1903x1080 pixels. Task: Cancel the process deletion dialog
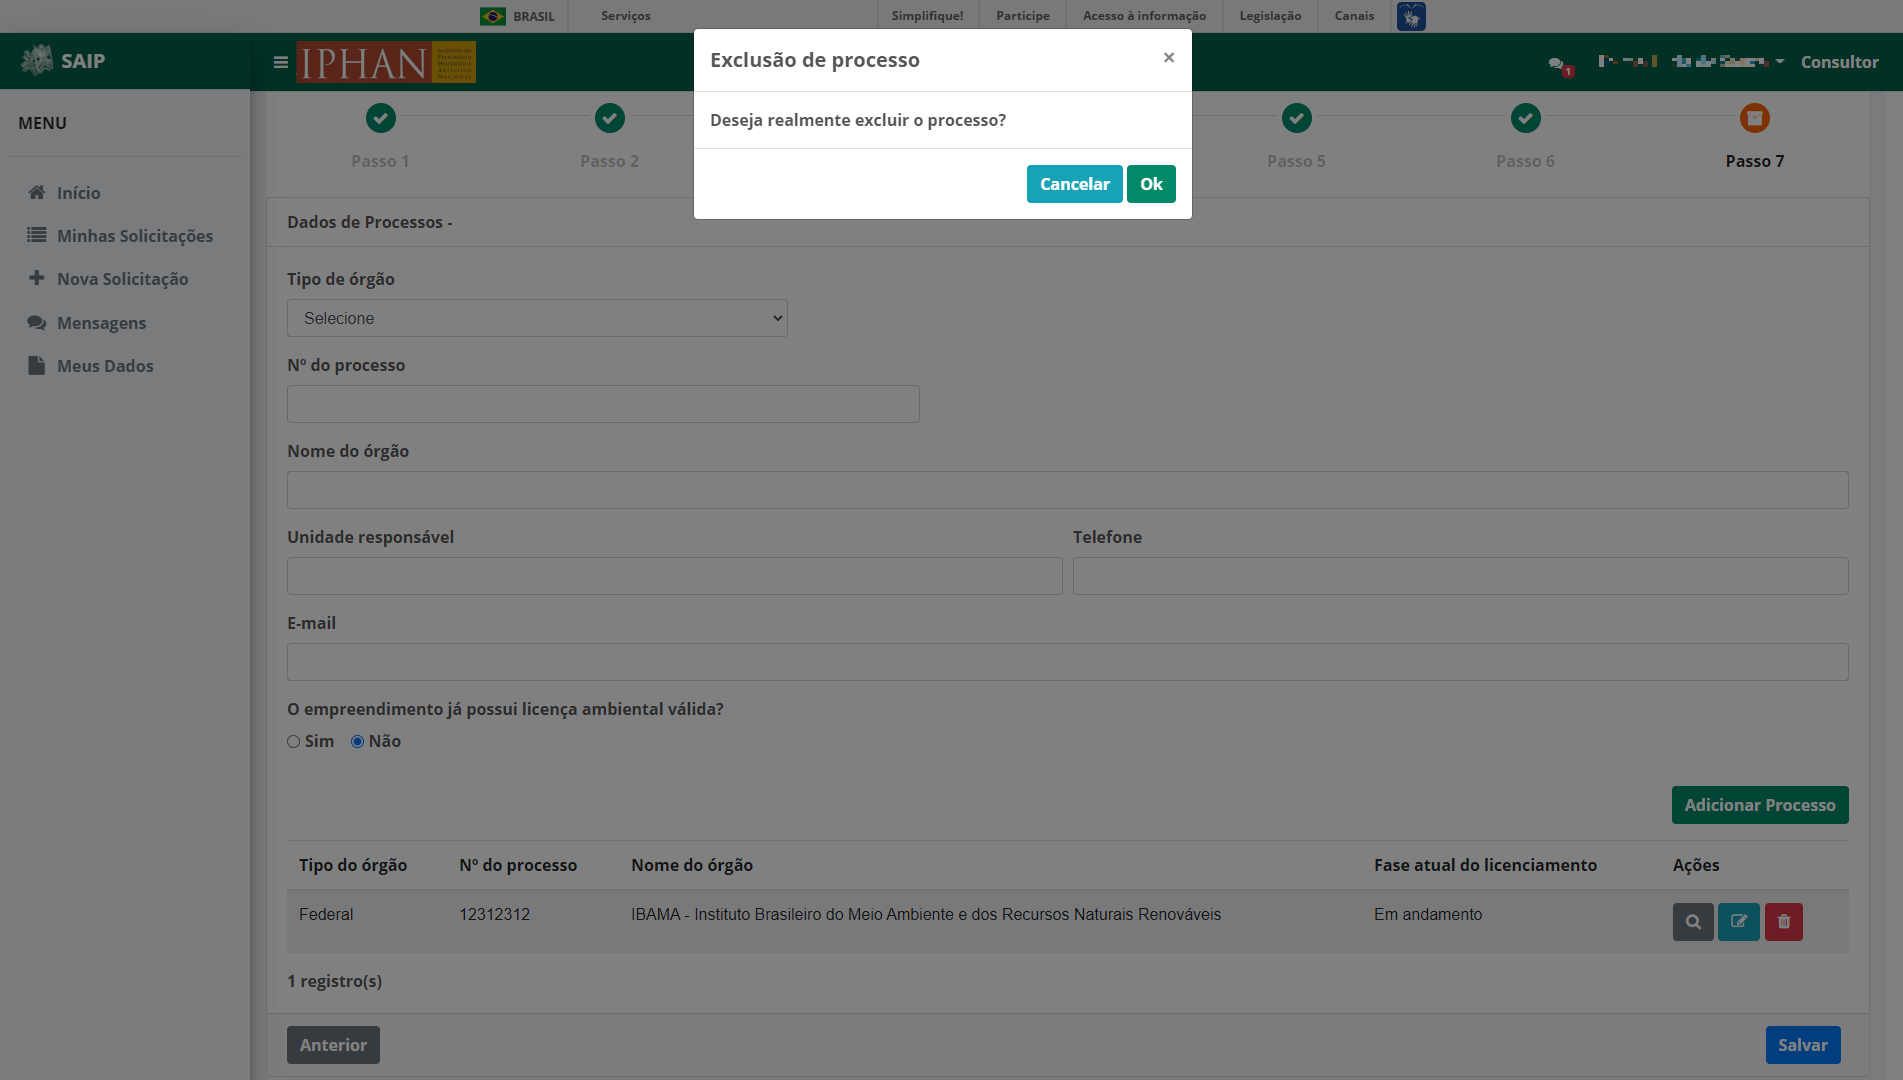(x=1074, y=184)
